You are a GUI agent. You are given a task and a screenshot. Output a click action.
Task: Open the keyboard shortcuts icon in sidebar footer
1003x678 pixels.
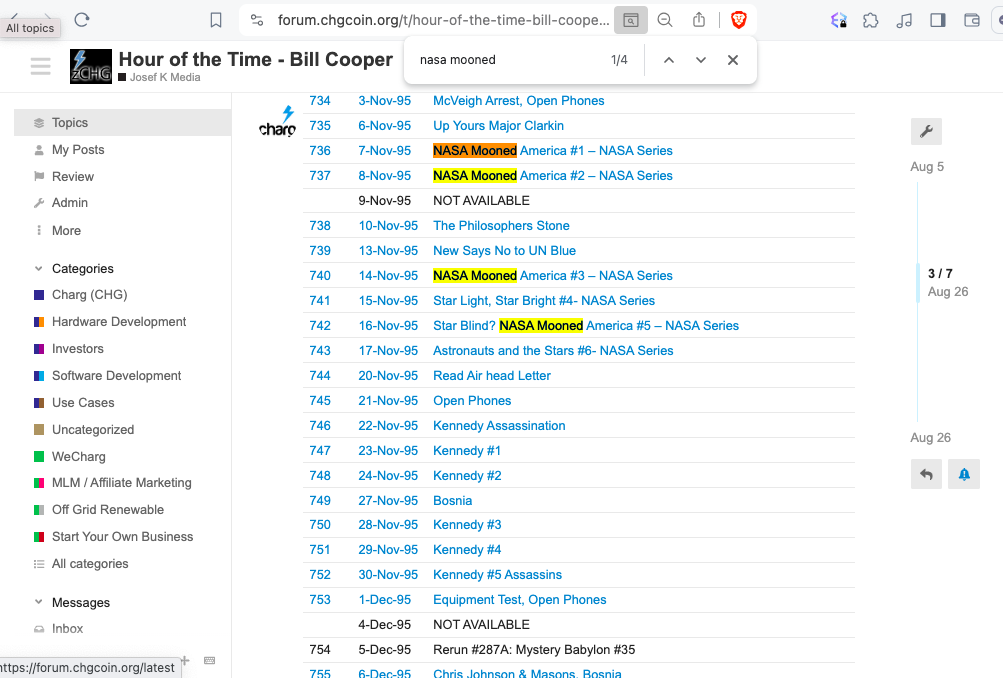[x=209, y=660]
